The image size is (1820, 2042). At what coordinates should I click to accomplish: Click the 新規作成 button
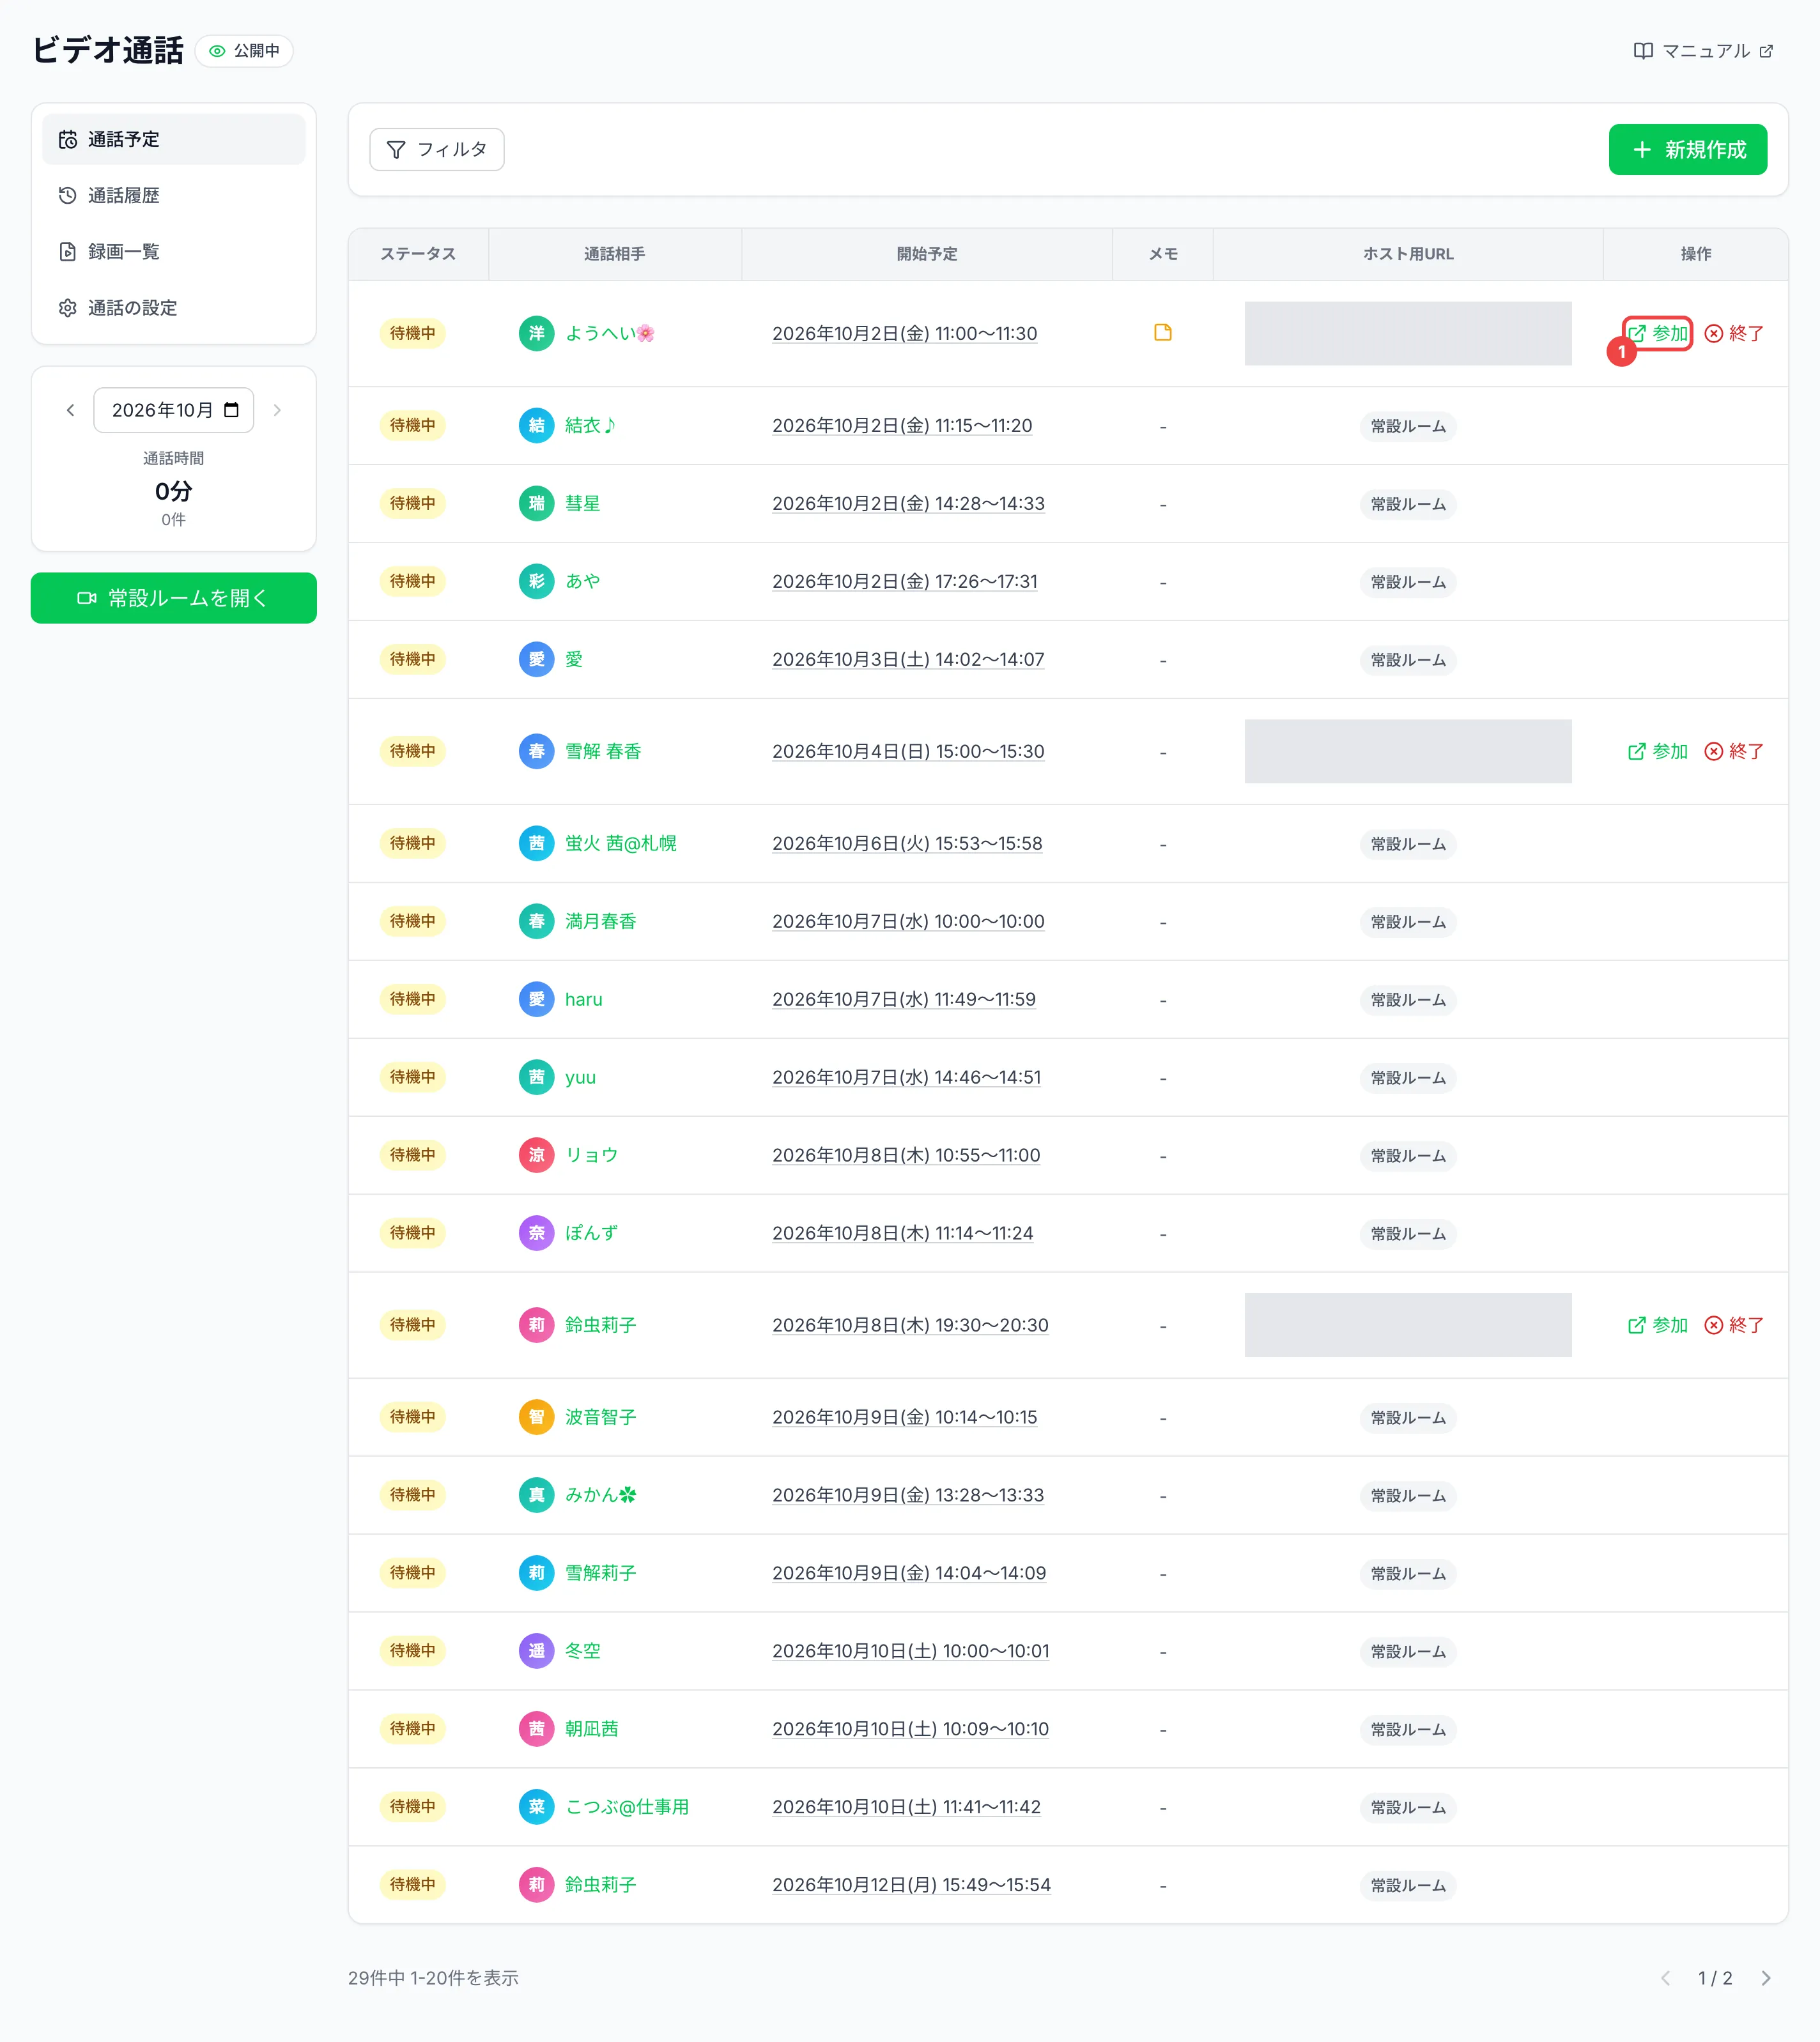click(x=1687, y=150)
